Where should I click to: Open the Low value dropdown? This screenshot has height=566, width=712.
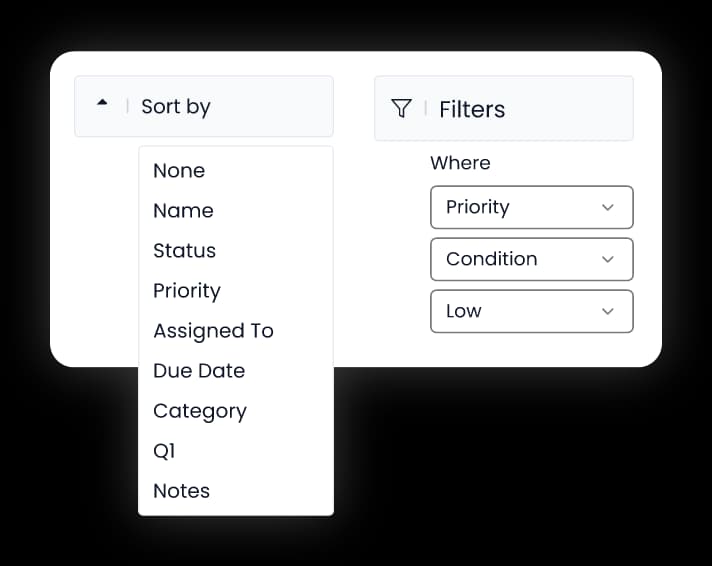tap(532, 311)
